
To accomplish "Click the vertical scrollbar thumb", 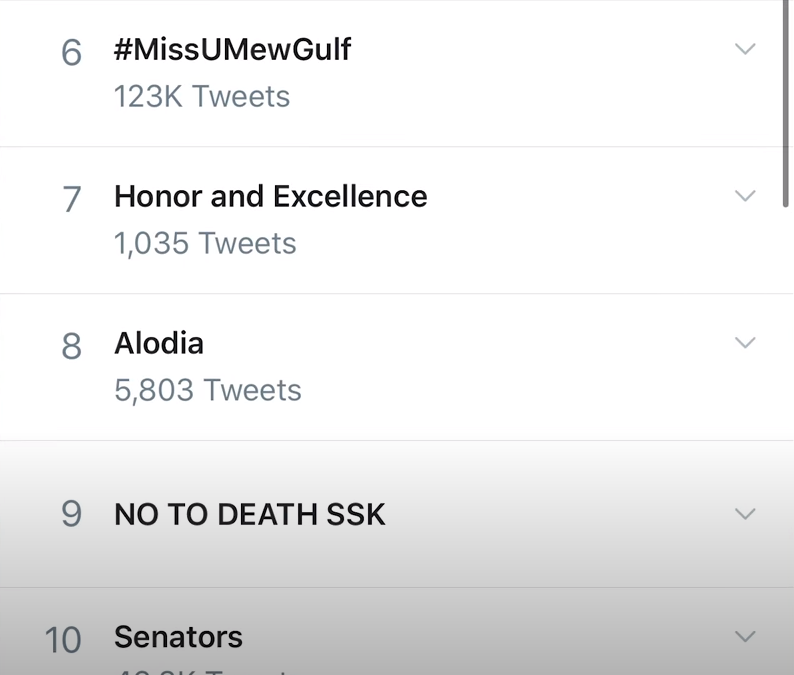I will tap(786, 103).
